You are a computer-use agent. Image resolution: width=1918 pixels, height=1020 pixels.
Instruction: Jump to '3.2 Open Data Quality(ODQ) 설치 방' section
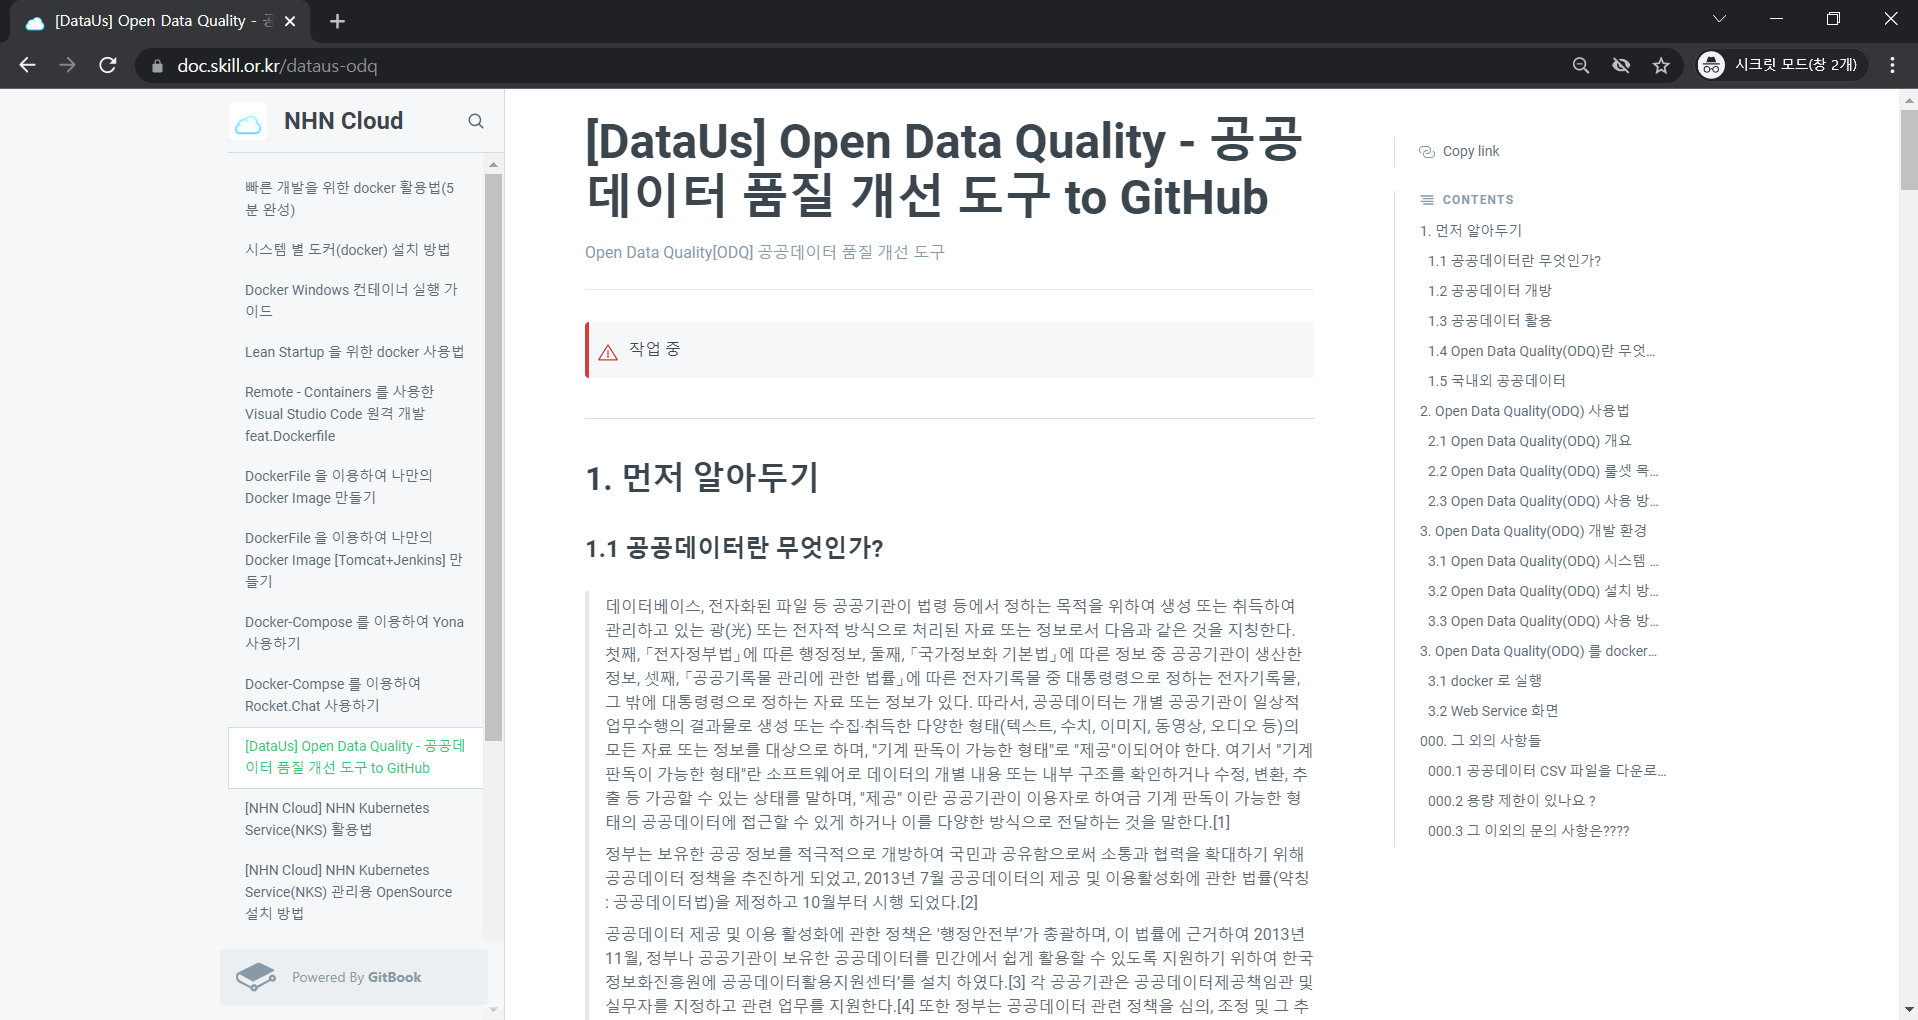pyautogui.click(x=1543, y=591)
